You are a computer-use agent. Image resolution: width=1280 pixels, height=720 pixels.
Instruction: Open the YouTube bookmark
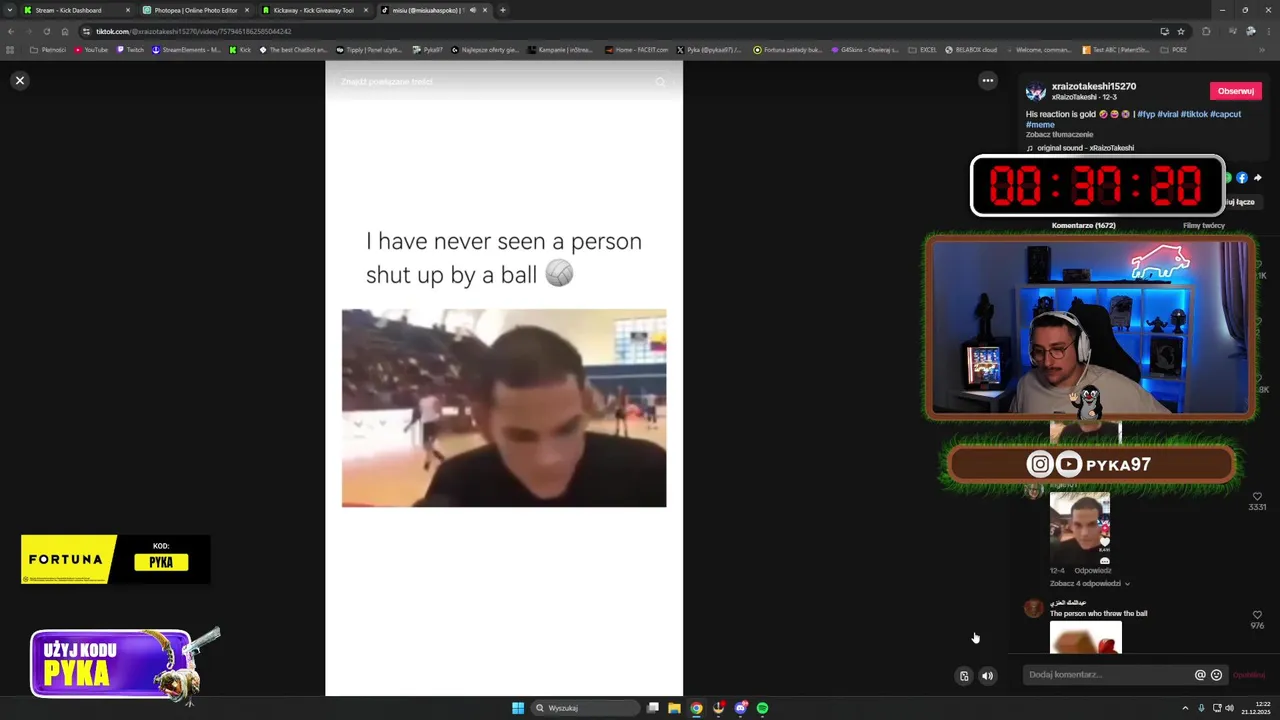click(x=91, y=49)
